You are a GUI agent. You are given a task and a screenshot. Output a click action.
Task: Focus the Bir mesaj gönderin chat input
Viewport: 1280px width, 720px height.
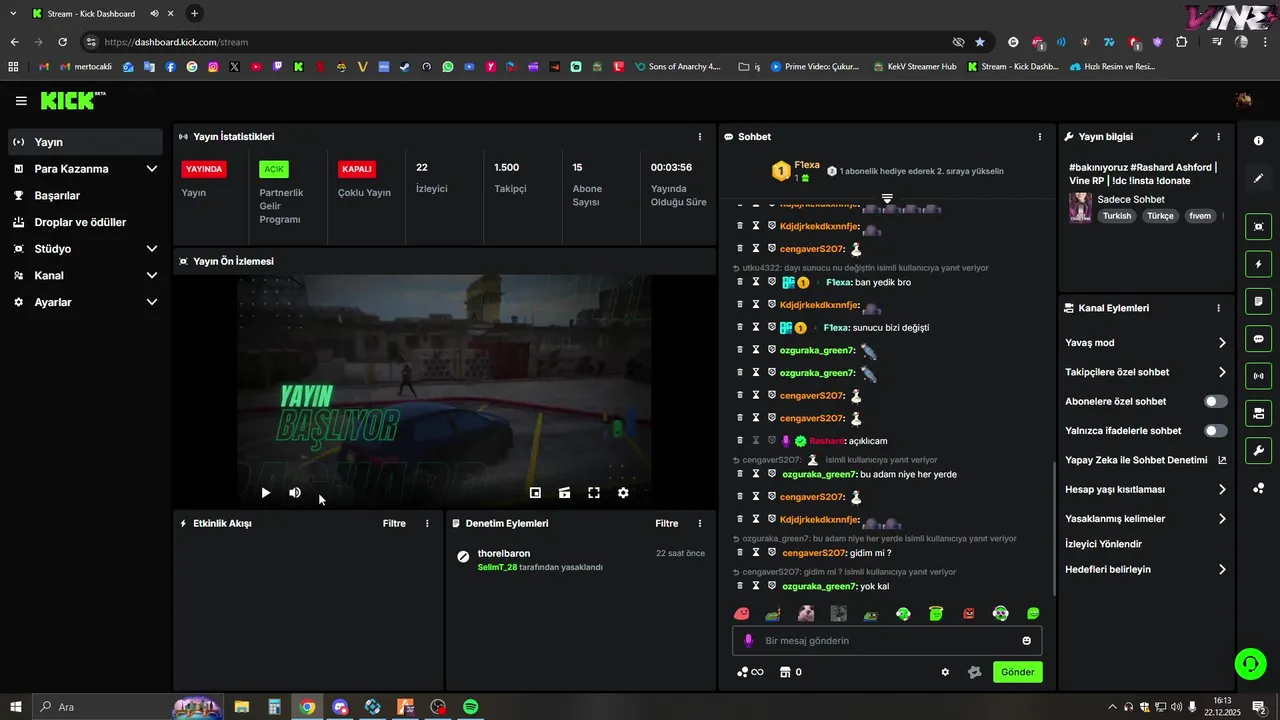pos(887,641)
